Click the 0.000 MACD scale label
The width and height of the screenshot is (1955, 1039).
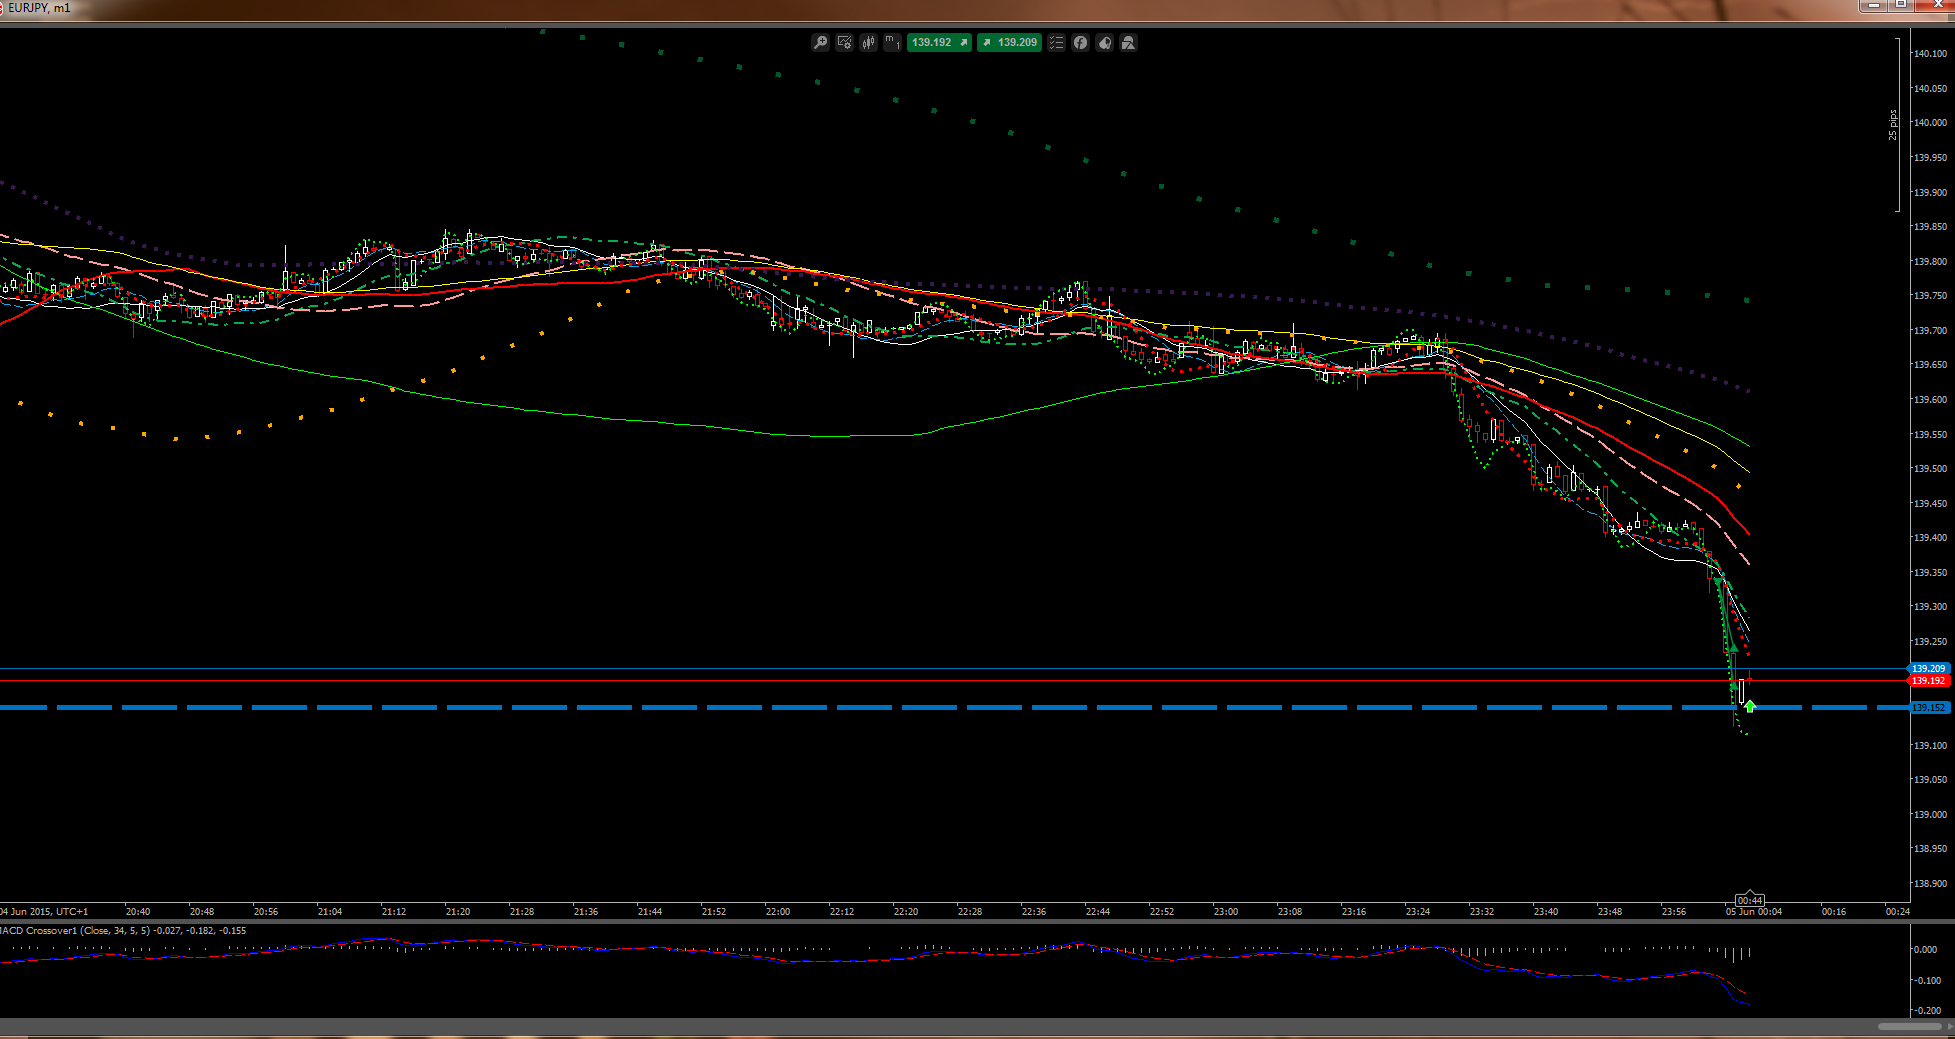1925,950
